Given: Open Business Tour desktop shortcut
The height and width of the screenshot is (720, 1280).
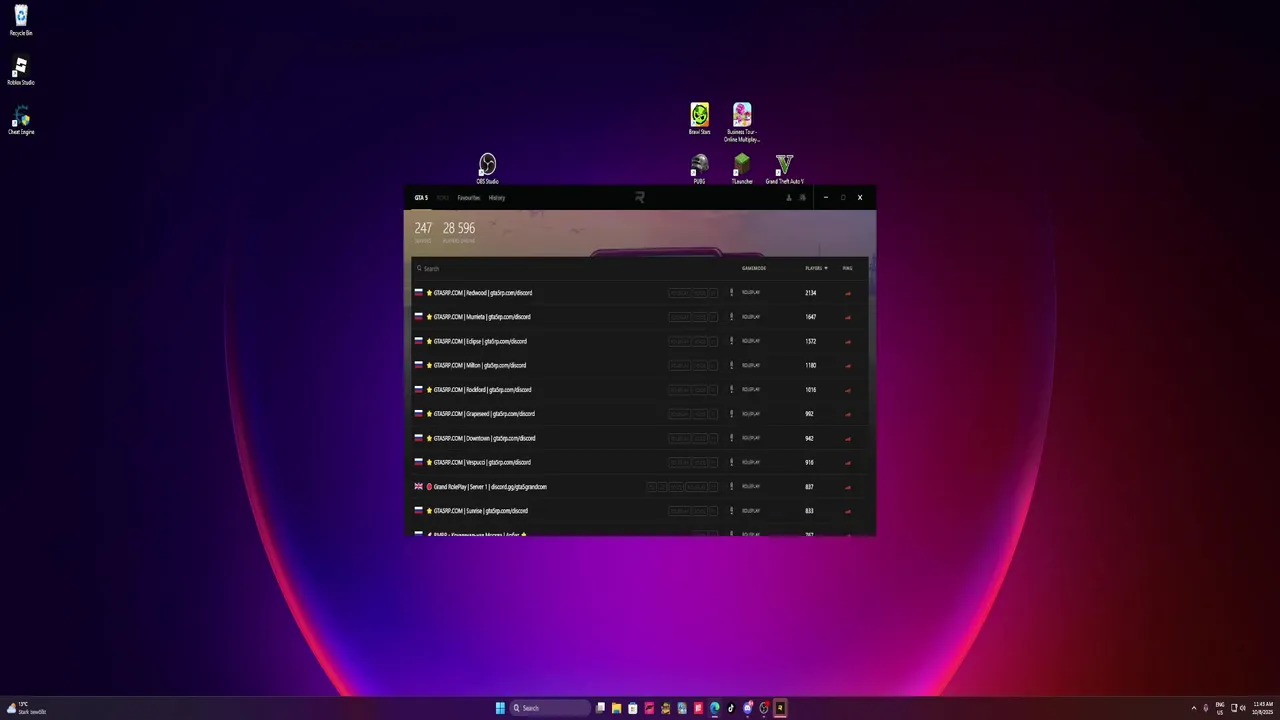Looking at the screenshot, I should (x=742, y=122).
